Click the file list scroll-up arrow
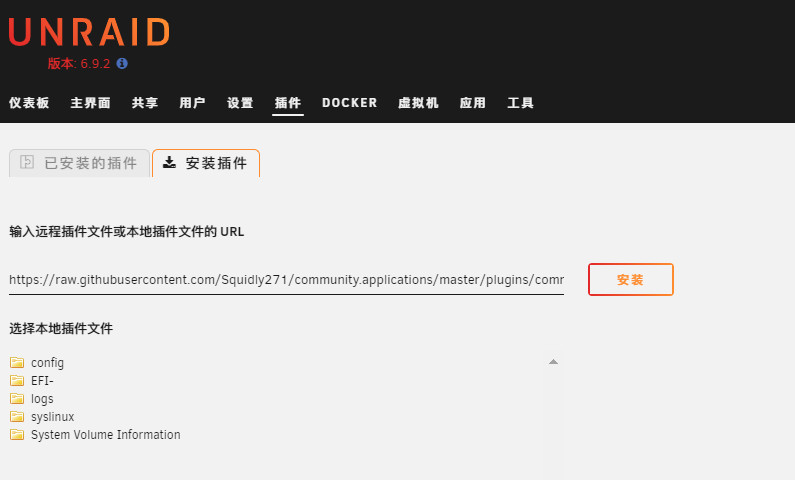795x480 pixels. click(553, 362)
